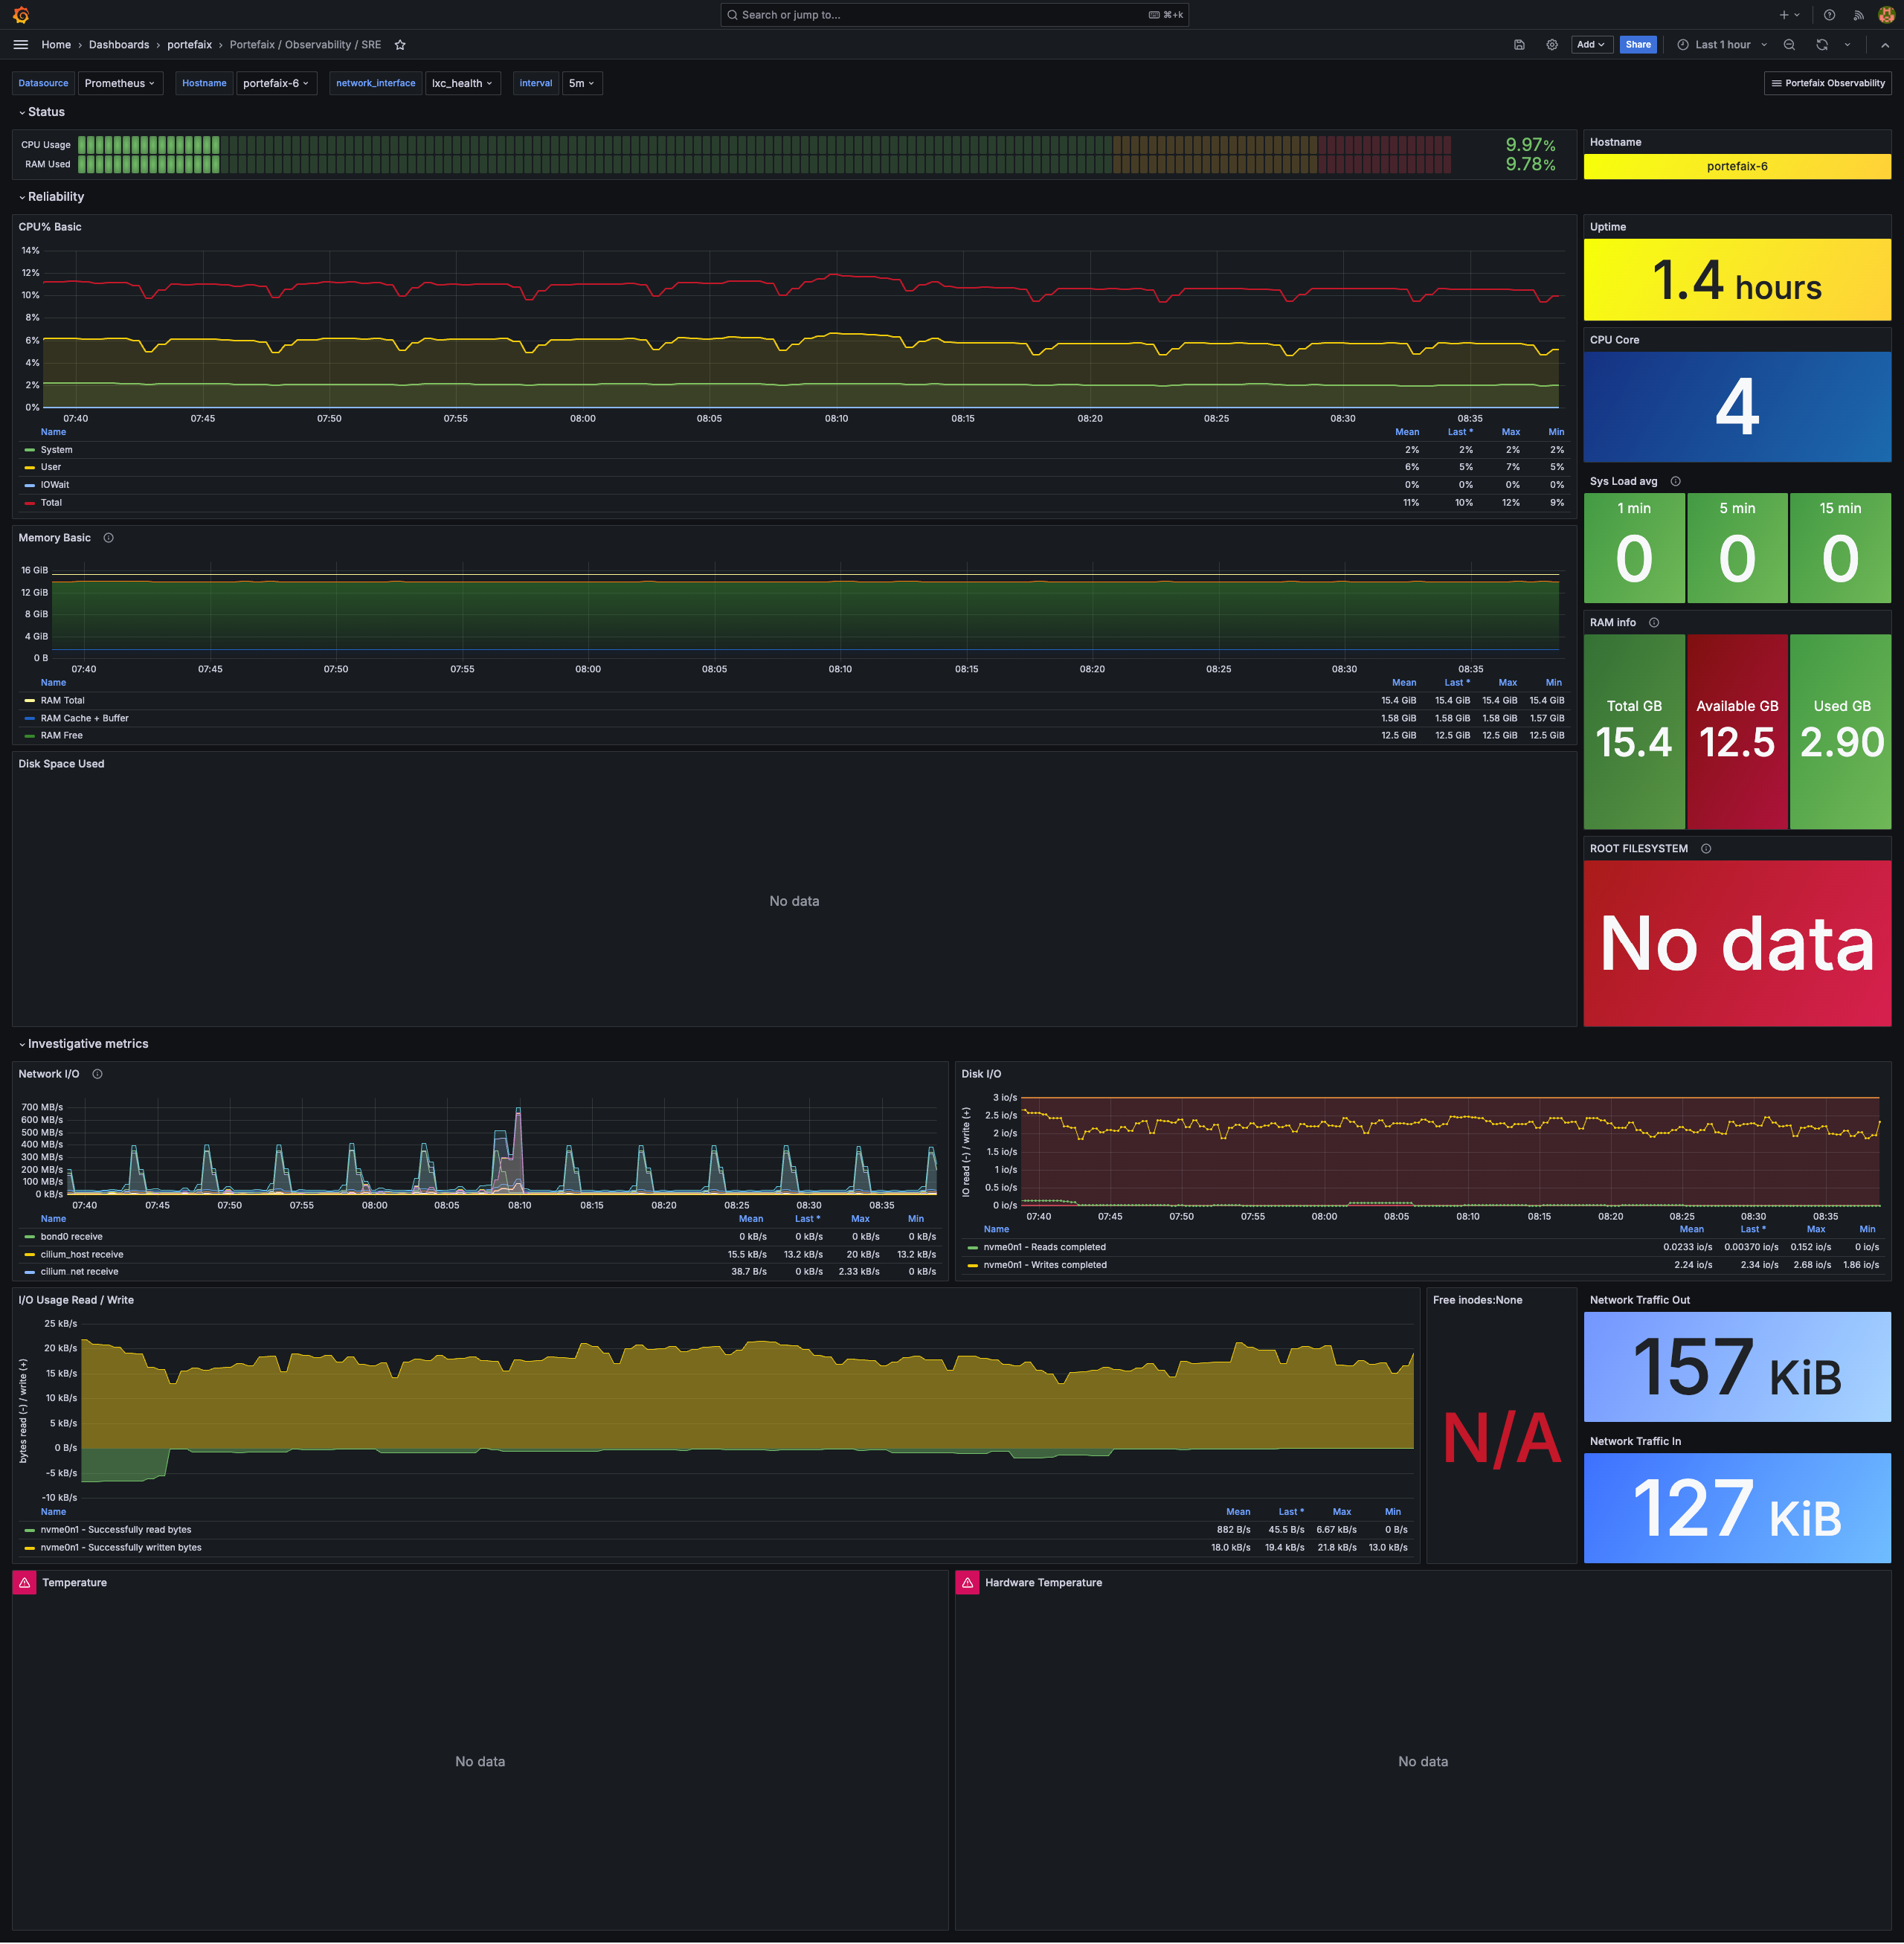Open the Hostname portefaix-6 dropdown
The height and width of the screenshot is (1944, 1904).
click(275, 84)
